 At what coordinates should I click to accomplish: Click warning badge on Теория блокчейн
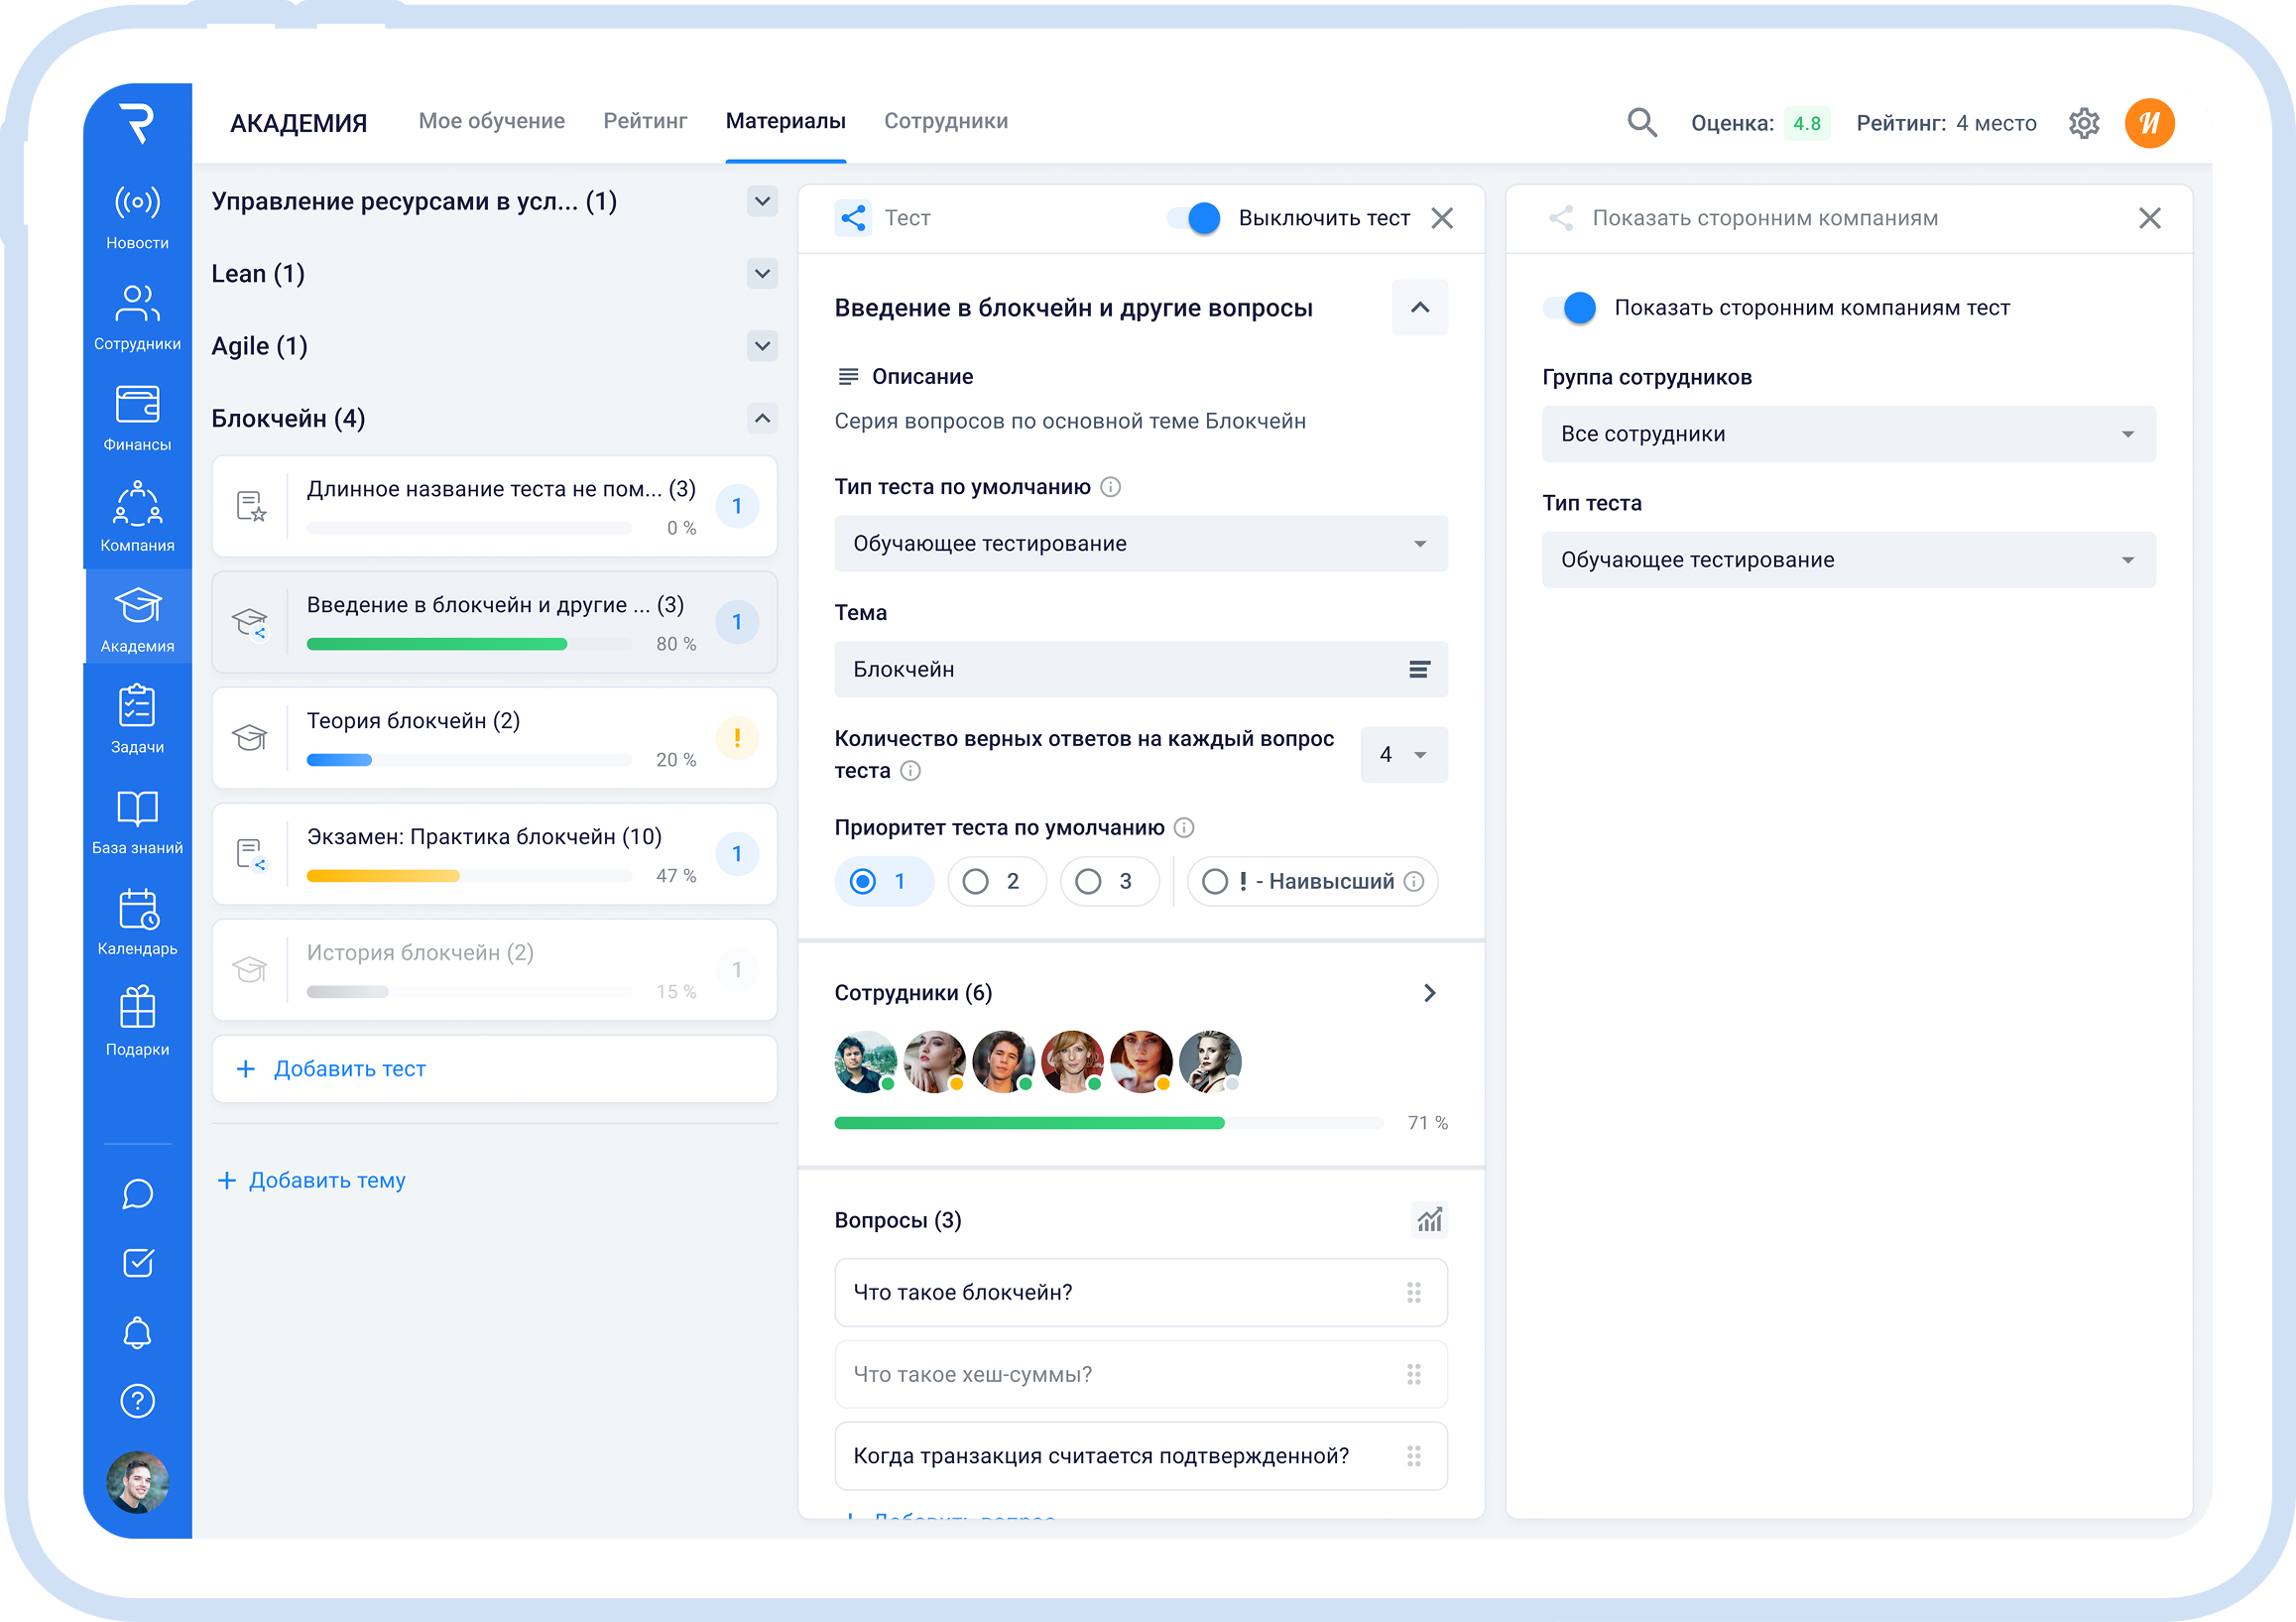click(737, 738)
